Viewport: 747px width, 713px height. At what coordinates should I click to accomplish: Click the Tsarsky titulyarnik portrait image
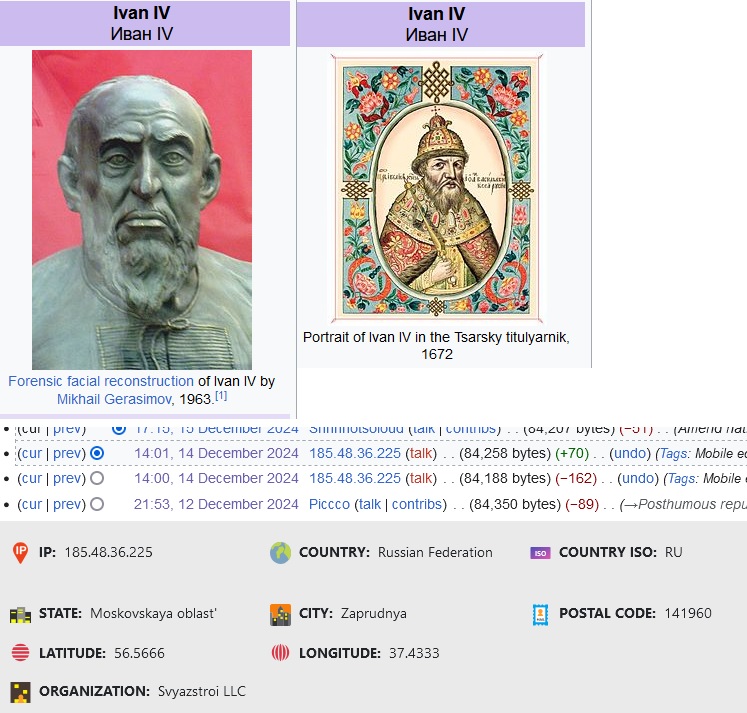tap(436, 188)
